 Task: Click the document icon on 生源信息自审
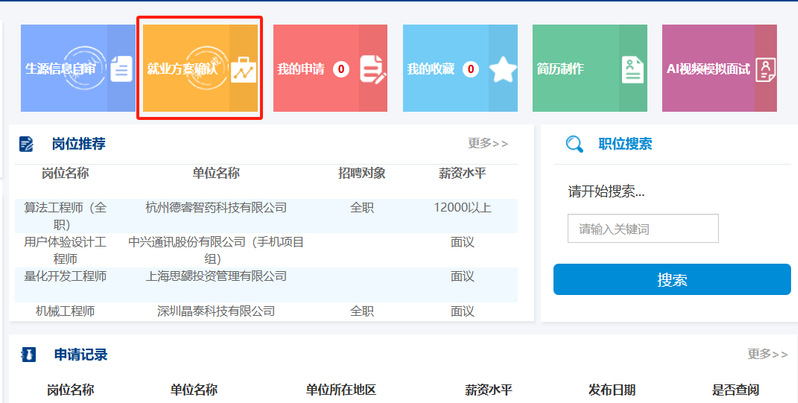coord(121,69)
